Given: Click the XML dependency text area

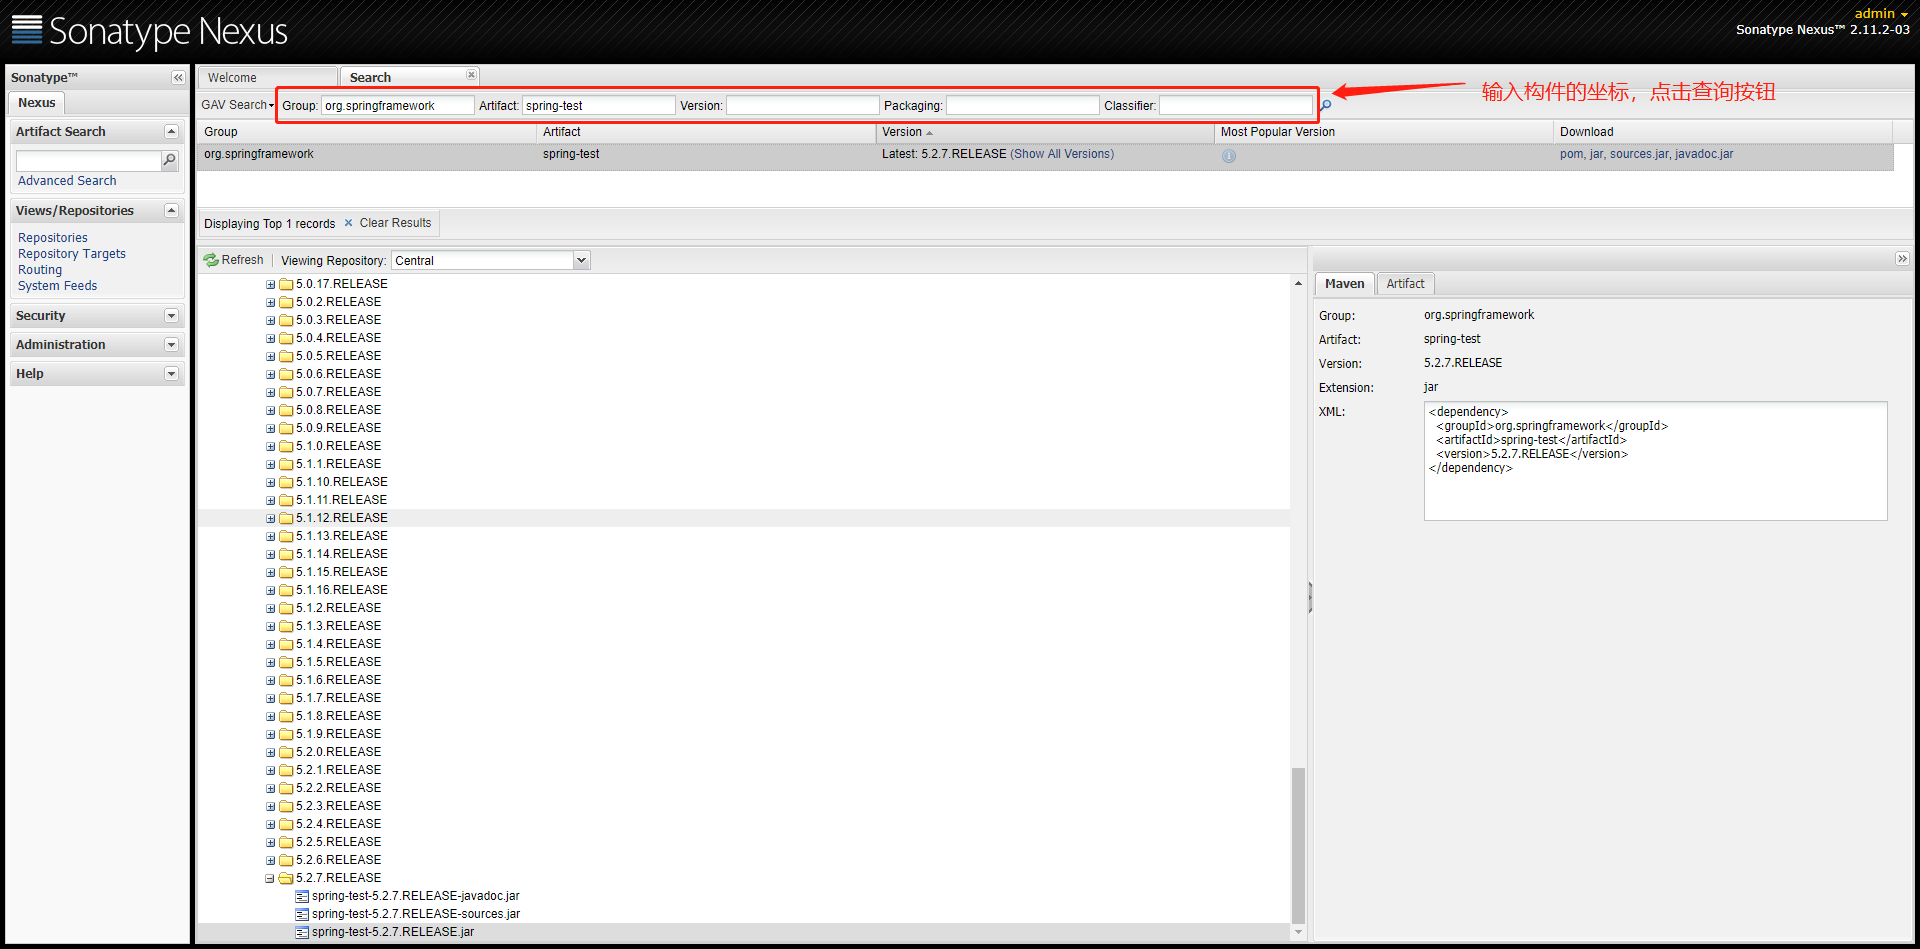Looking at the screenshot, I should pos(1655,461).
